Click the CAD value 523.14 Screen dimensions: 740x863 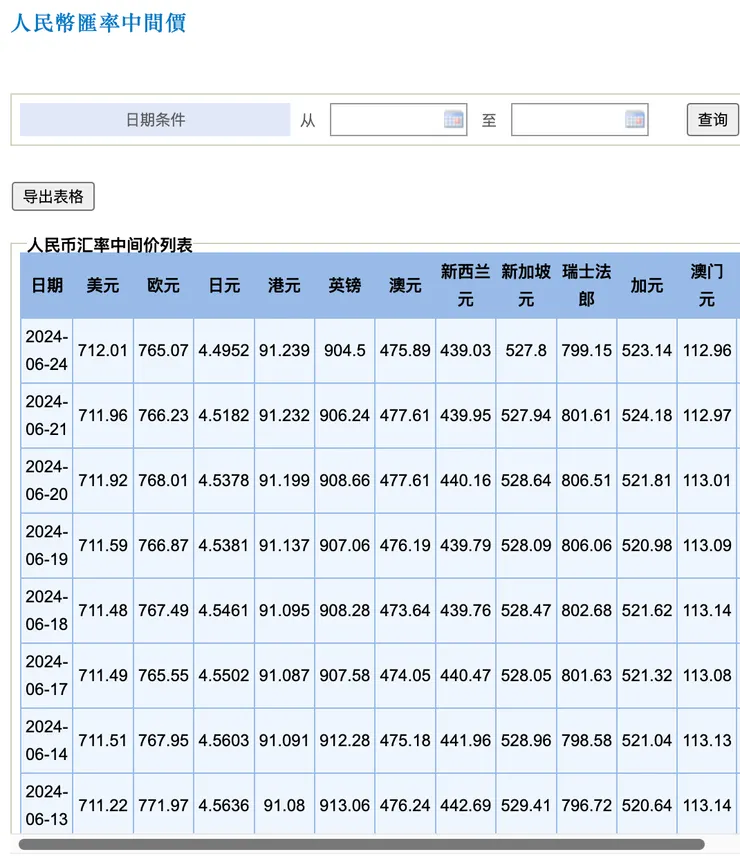point(647,350)
